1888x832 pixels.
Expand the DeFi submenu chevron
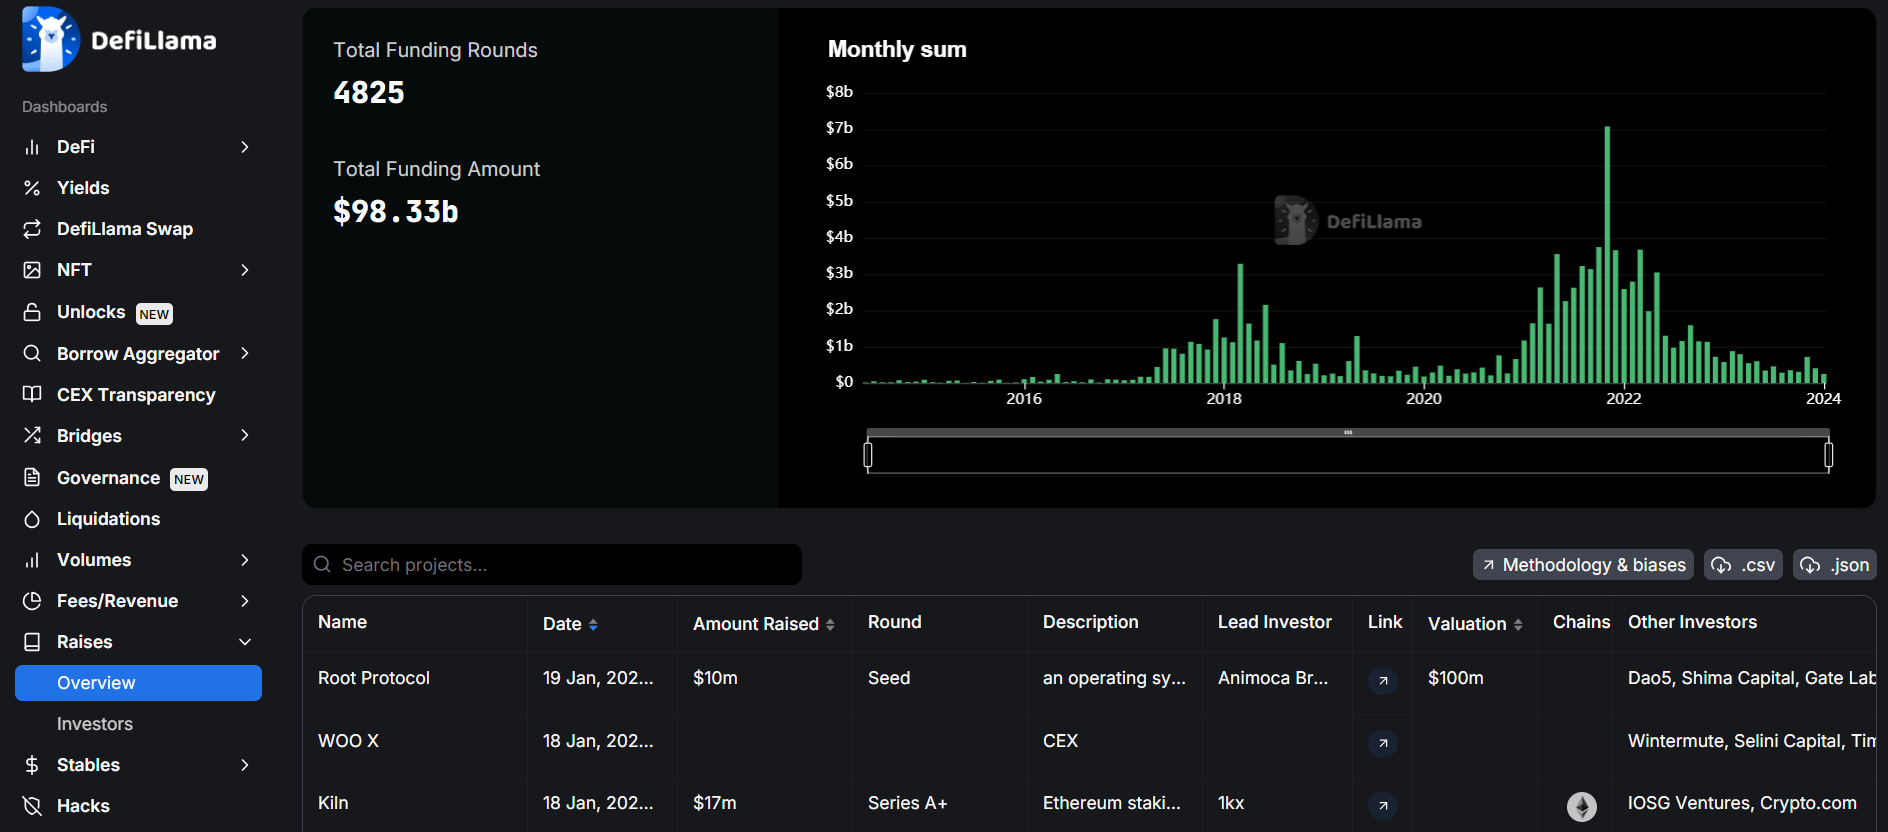pyautogui.click(x=245, y=147)
